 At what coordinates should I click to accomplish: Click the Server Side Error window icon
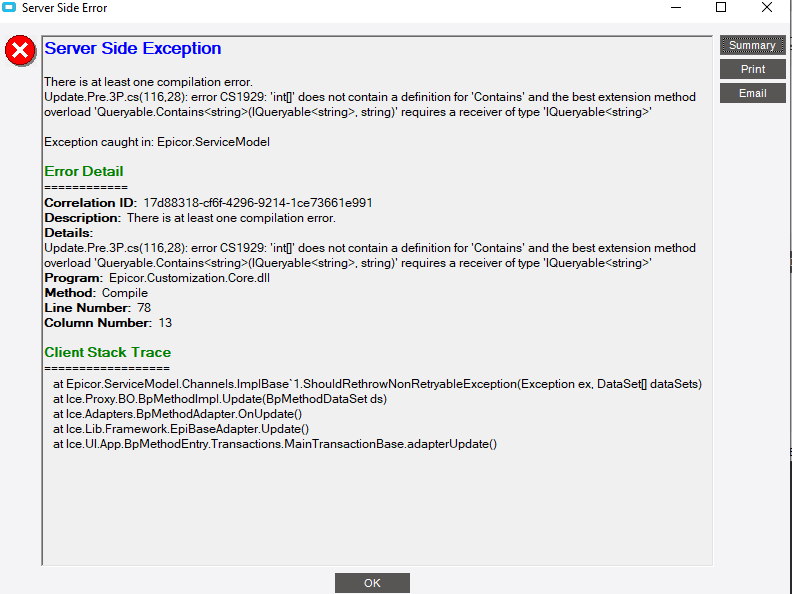[9, 8]
